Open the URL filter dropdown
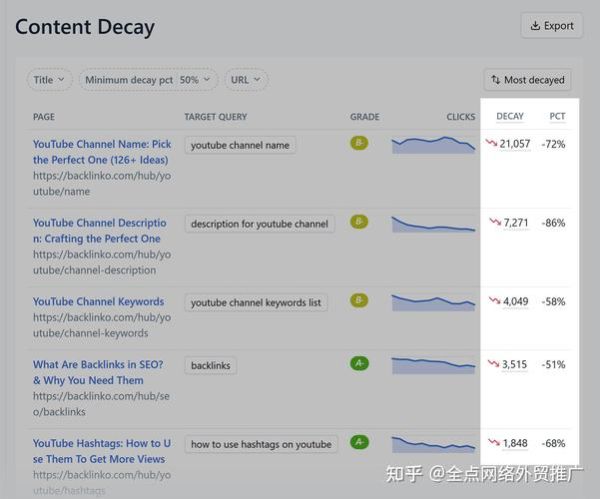Viewport: 600px width, 499px height. pos(245,79)
